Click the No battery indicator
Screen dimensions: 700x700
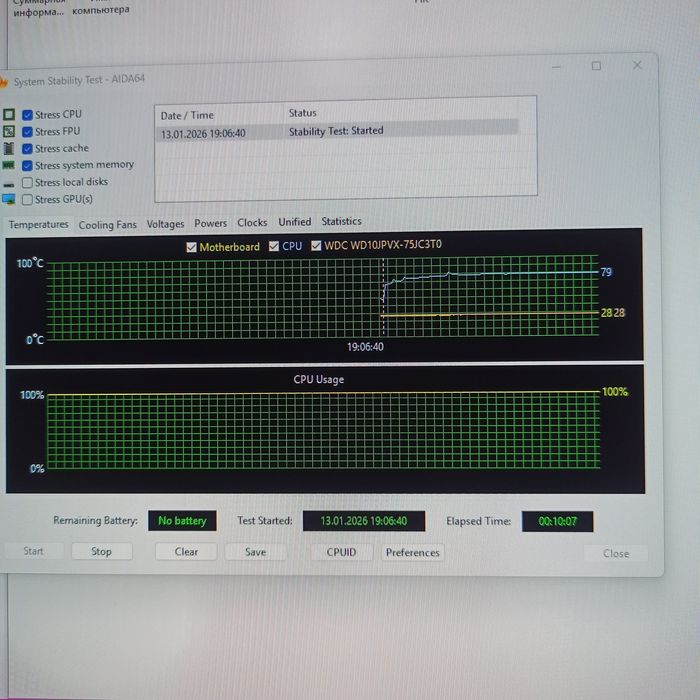(182, 521)
